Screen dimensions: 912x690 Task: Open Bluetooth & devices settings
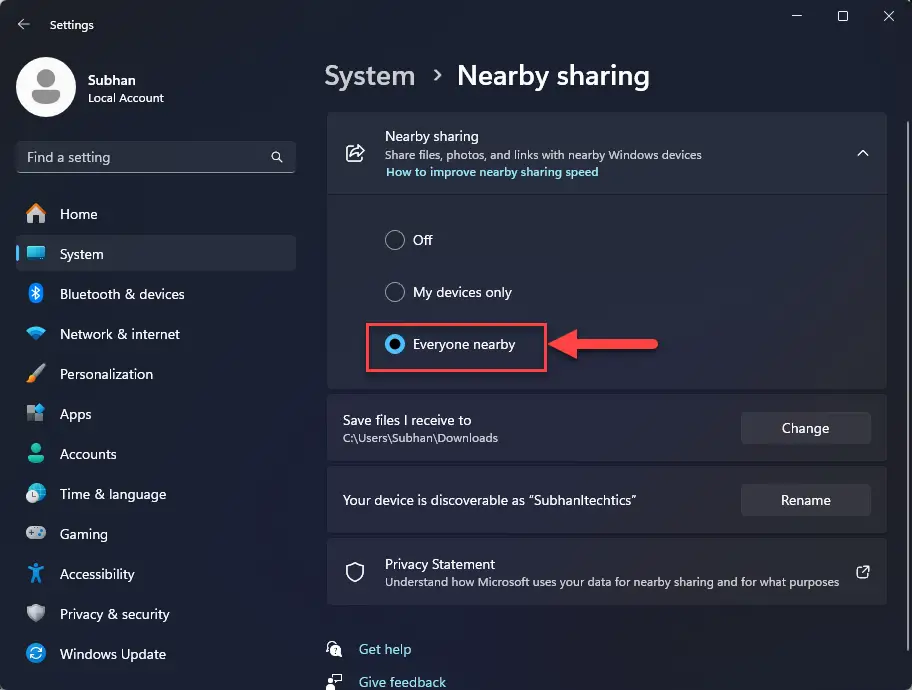(121, 294)
